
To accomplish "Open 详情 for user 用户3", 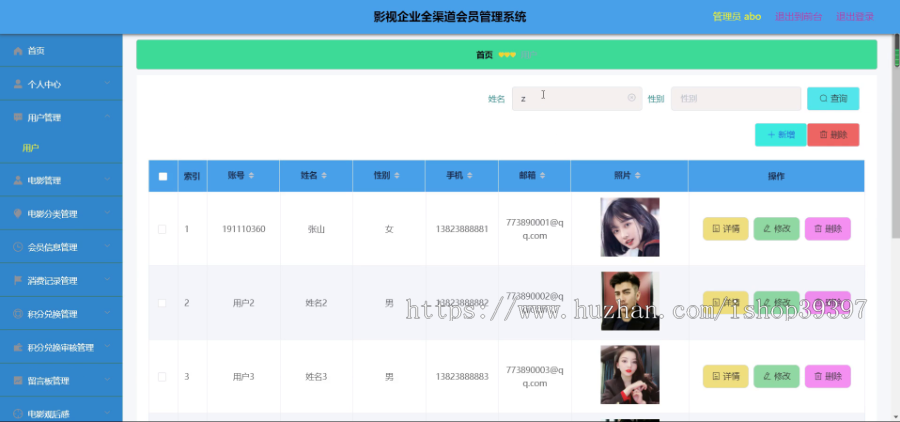I will [x=726, y=377].
